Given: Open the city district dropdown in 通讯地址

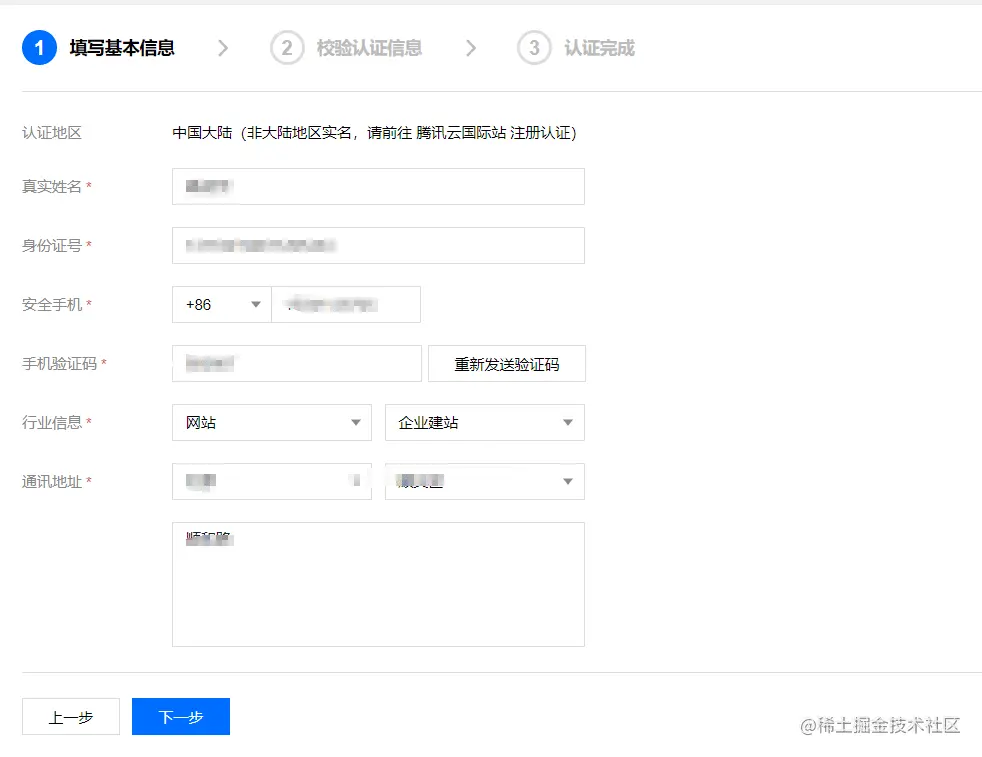Looking at the screenshot, I should (485, 481).
